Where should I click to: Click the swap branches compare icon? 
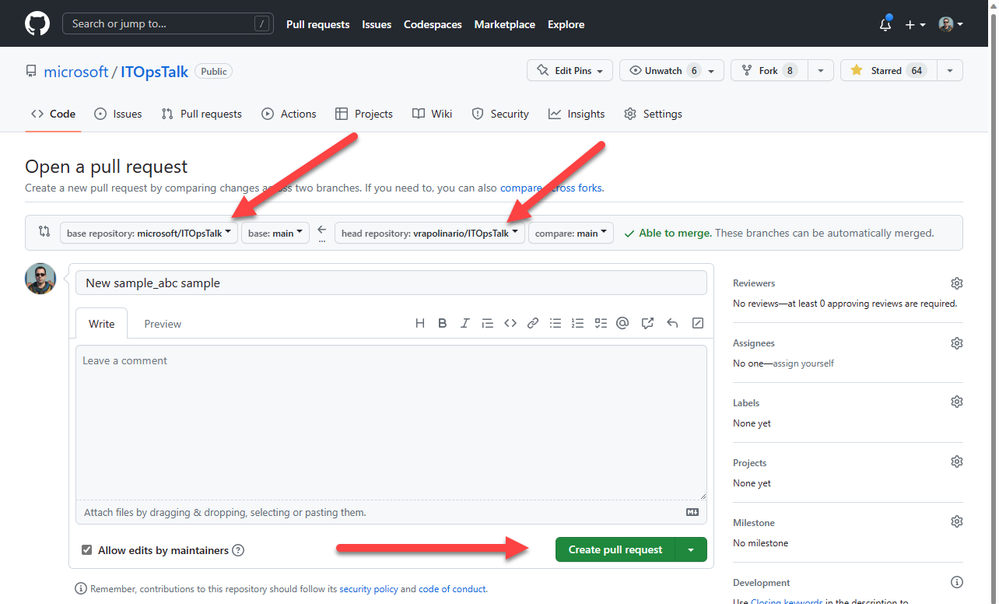coord(44,231)
